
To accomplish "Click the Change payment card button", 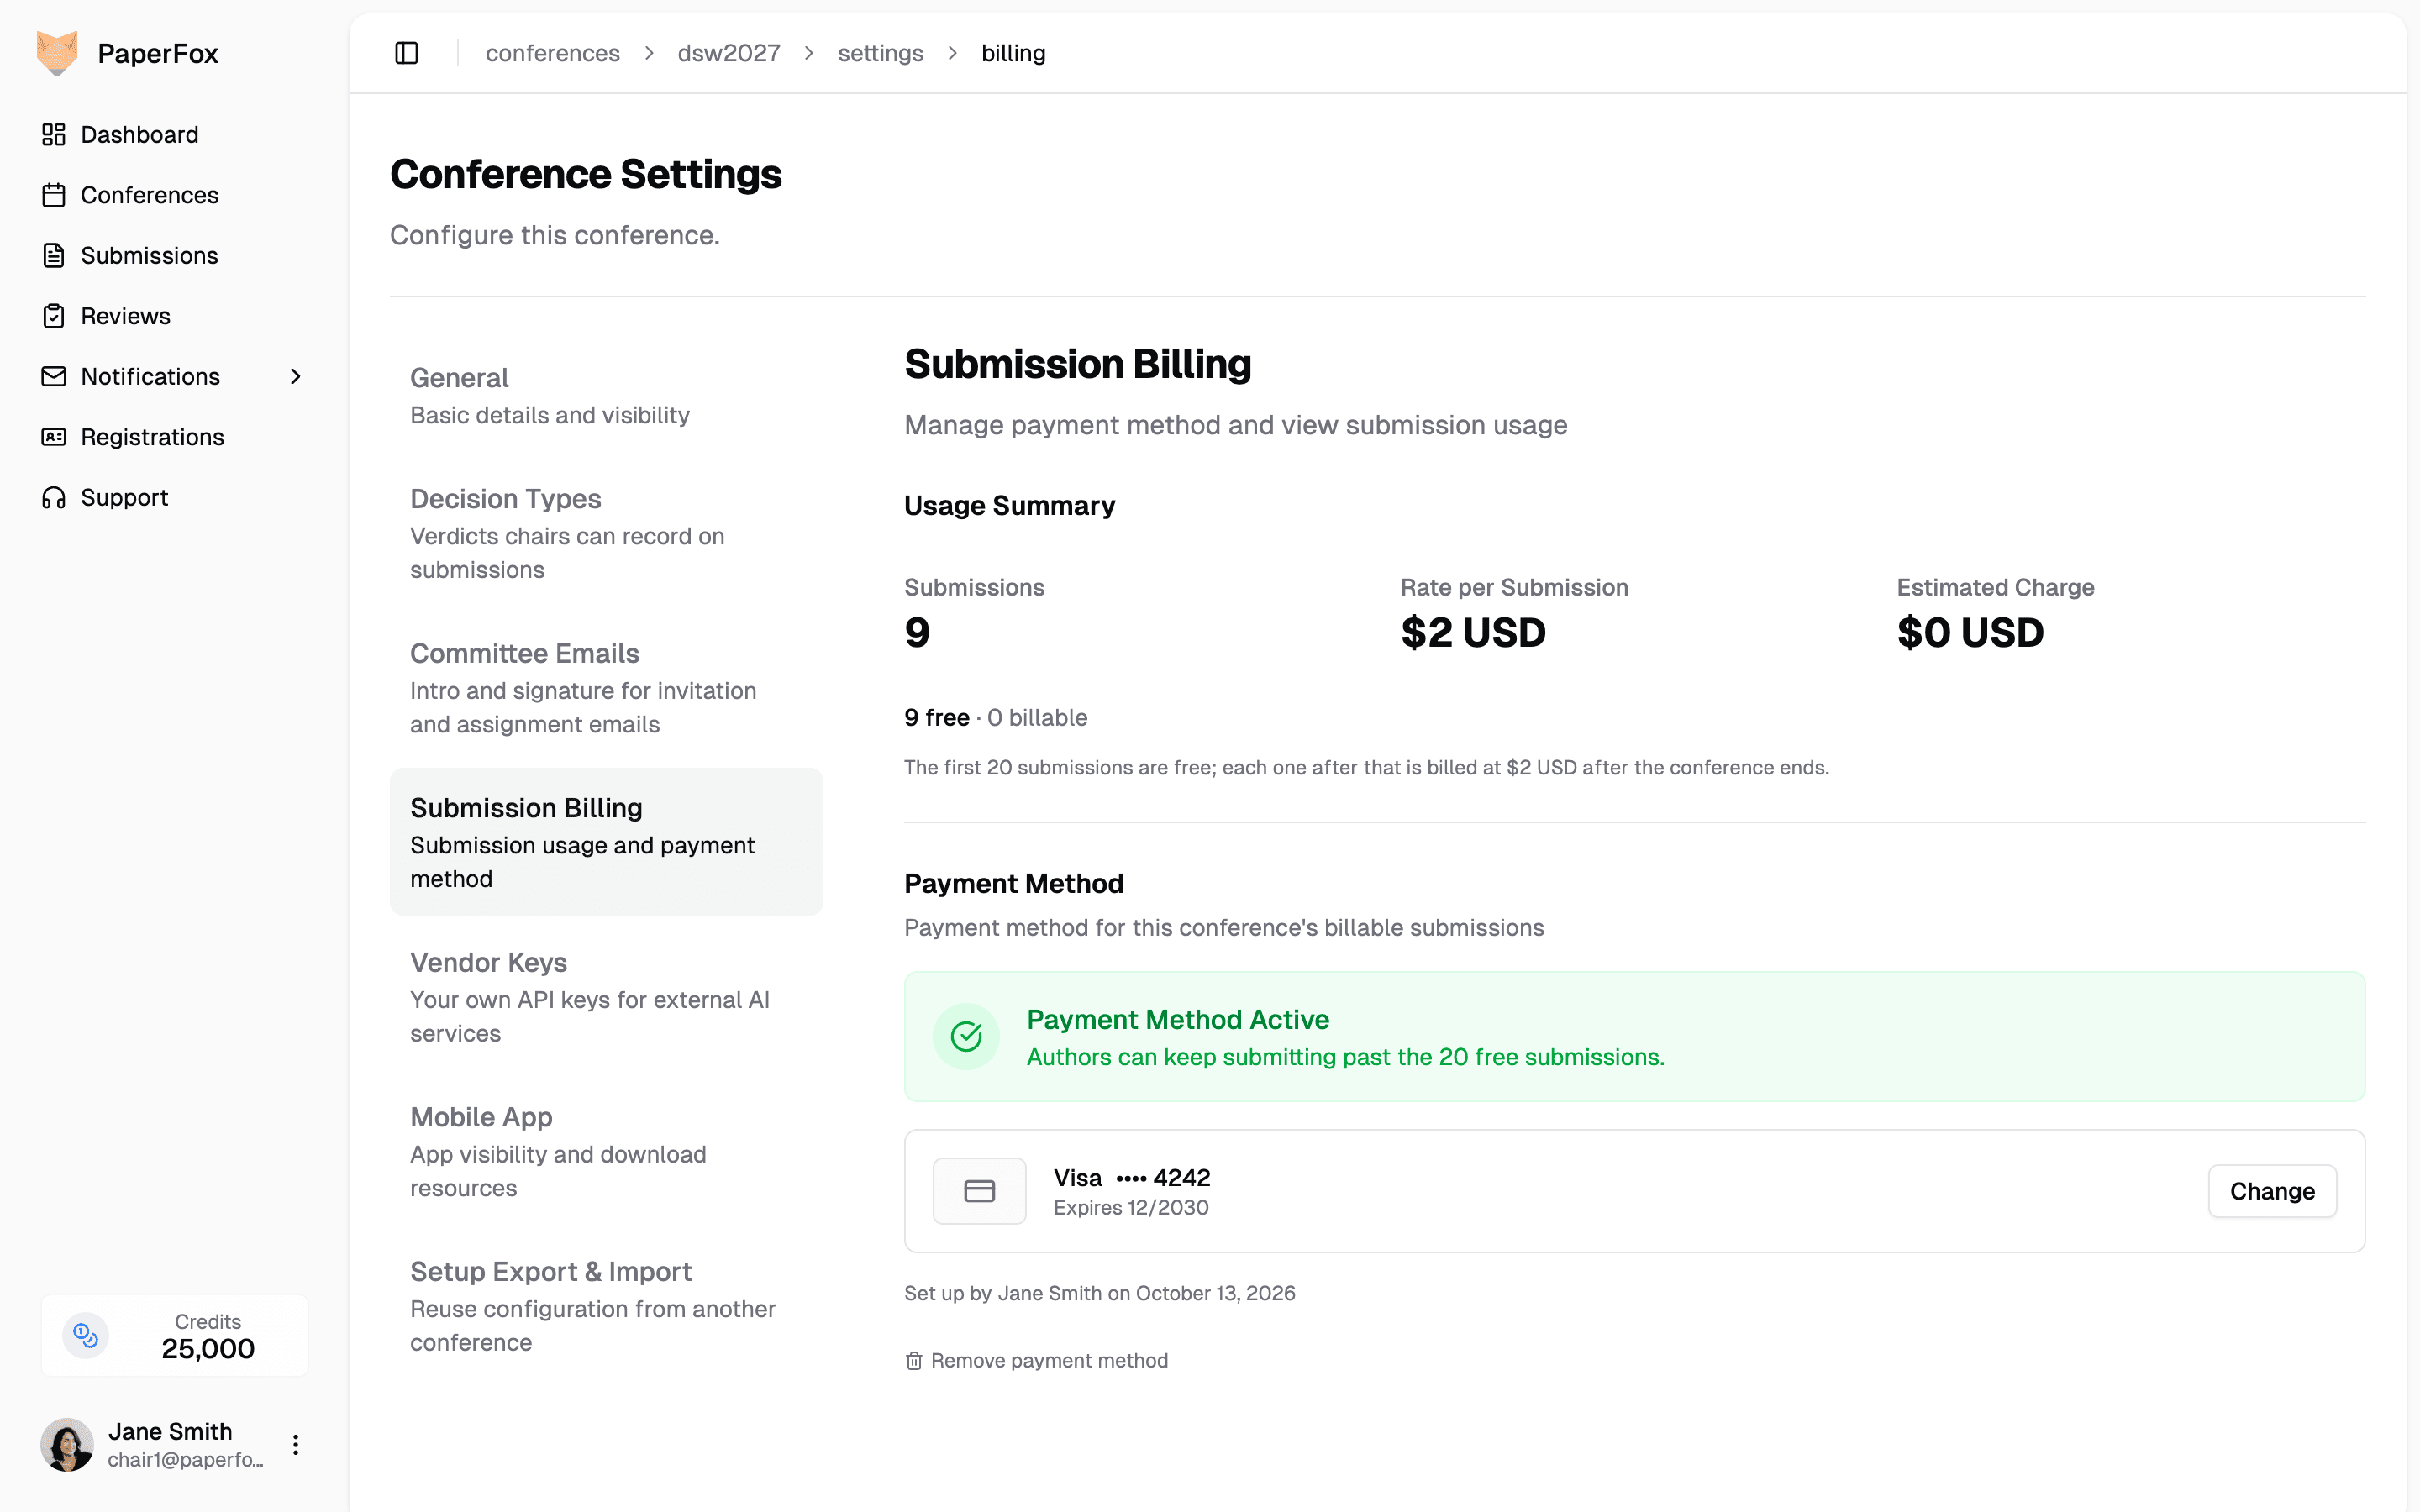I will point(2271,1191).
